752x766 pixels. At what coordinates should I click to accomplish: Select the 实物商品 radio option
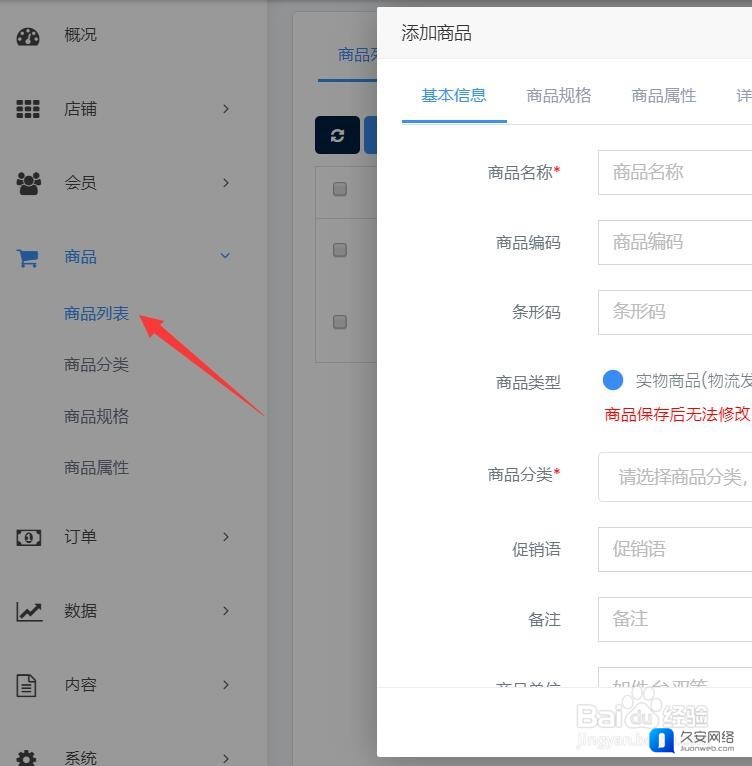coord(613,380)
